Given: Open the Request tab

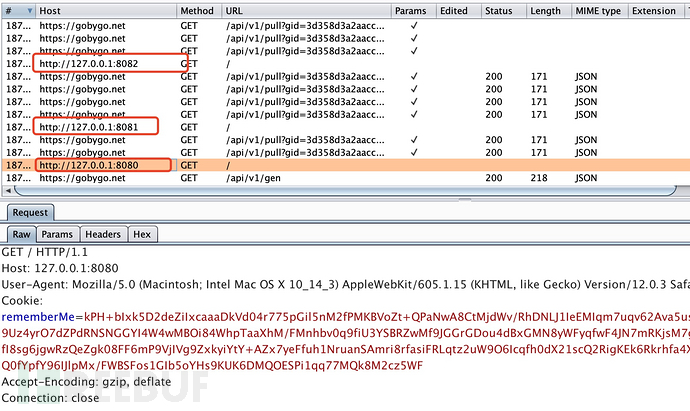Looking at the screenshot, I should 30,212.
